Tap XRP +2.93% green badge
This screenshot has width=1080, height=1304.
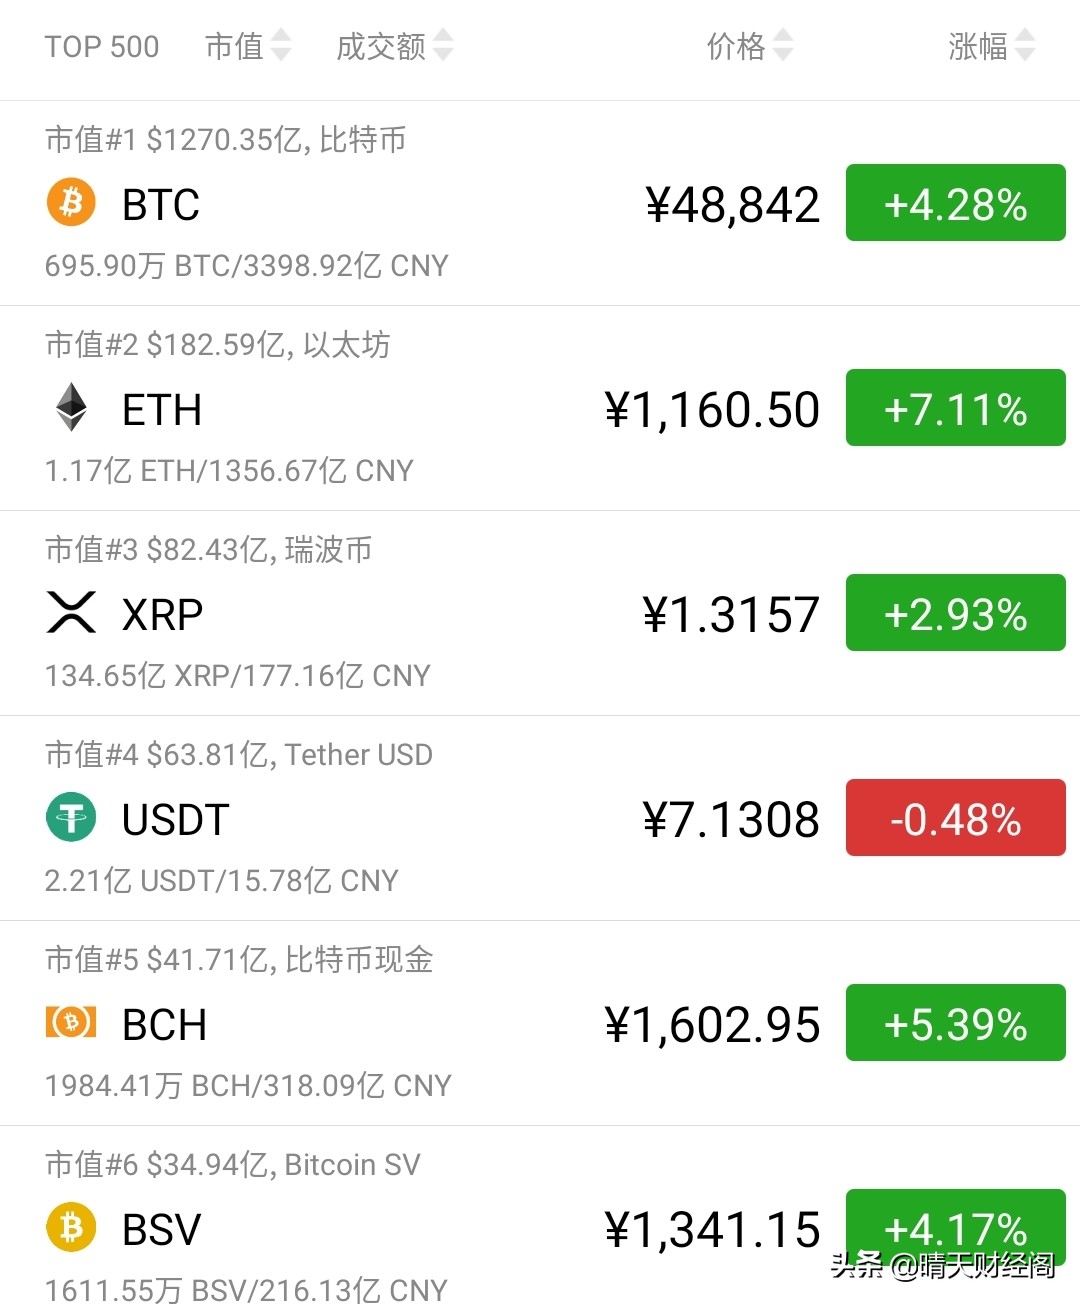click(955, 613)
